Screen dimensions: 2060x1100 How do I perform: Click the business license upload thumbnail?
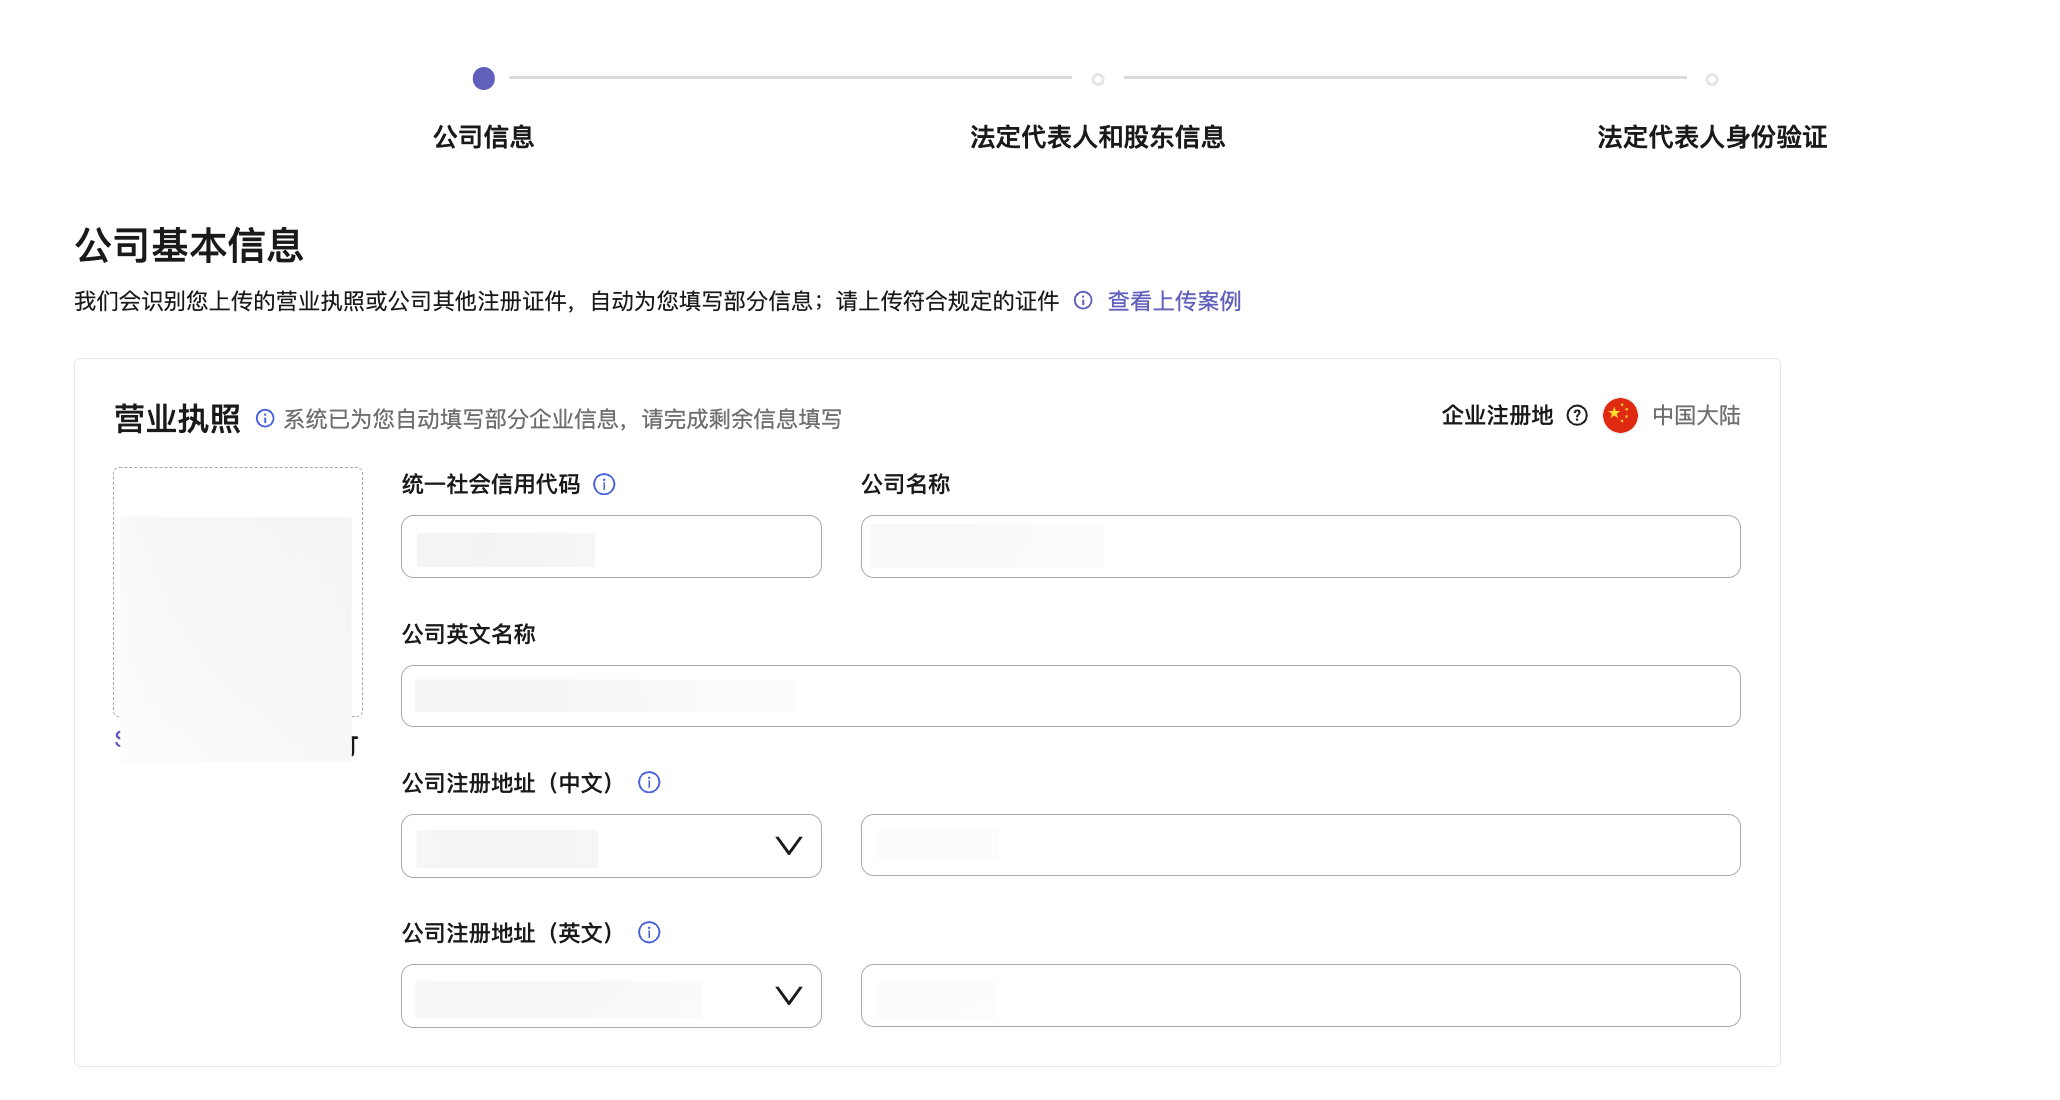[x=237, y=590]
